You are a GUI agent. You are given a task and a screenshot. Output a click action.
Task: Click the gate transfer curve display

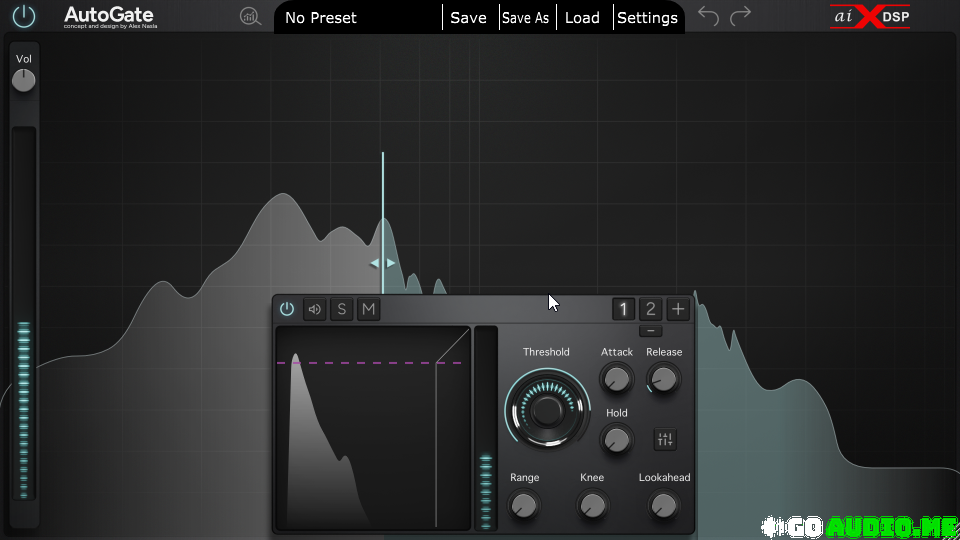point(373,428)
